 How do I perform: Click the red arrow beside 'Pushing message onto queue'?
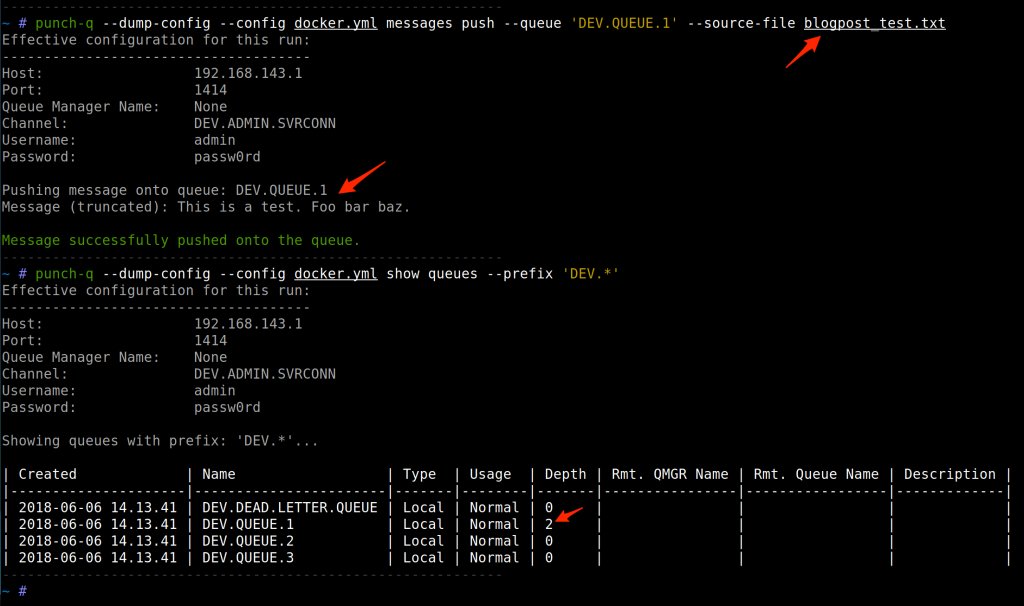pos(361,175)
